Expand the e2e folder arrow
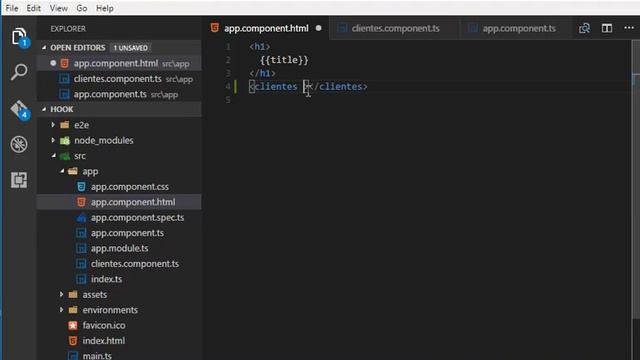This screenshot has height=360, width=640. click(53, 124)
